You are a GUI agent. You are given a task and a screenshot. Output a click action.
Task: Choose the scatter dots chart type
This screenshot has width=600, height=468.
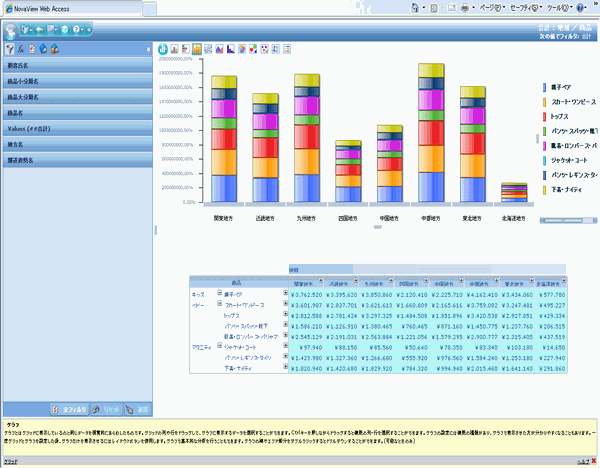(264, 49)
